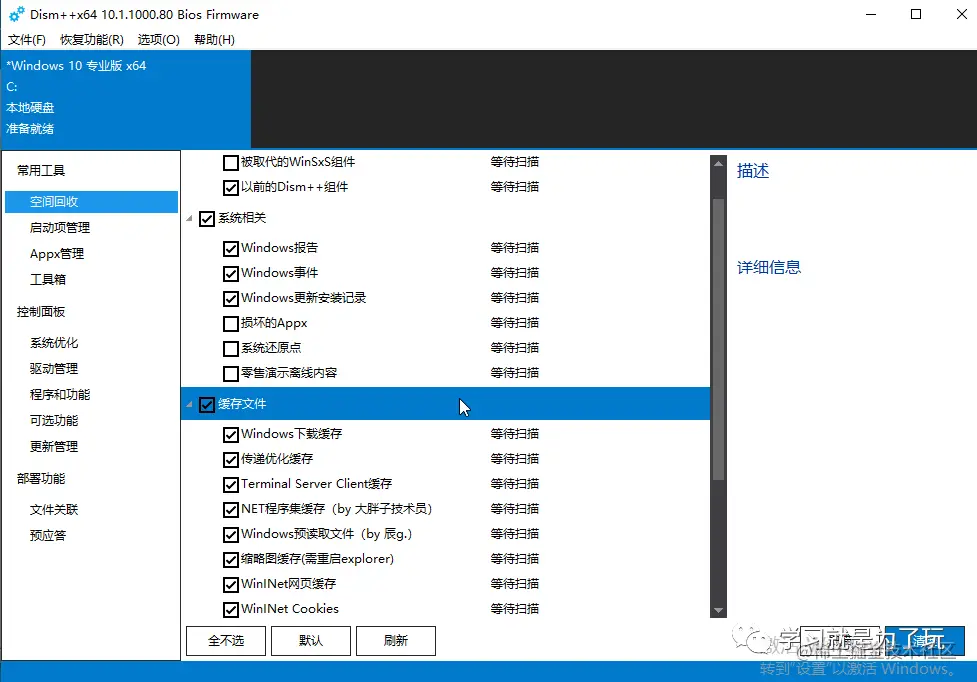Open the 文件(F) menu

point(26,39)
